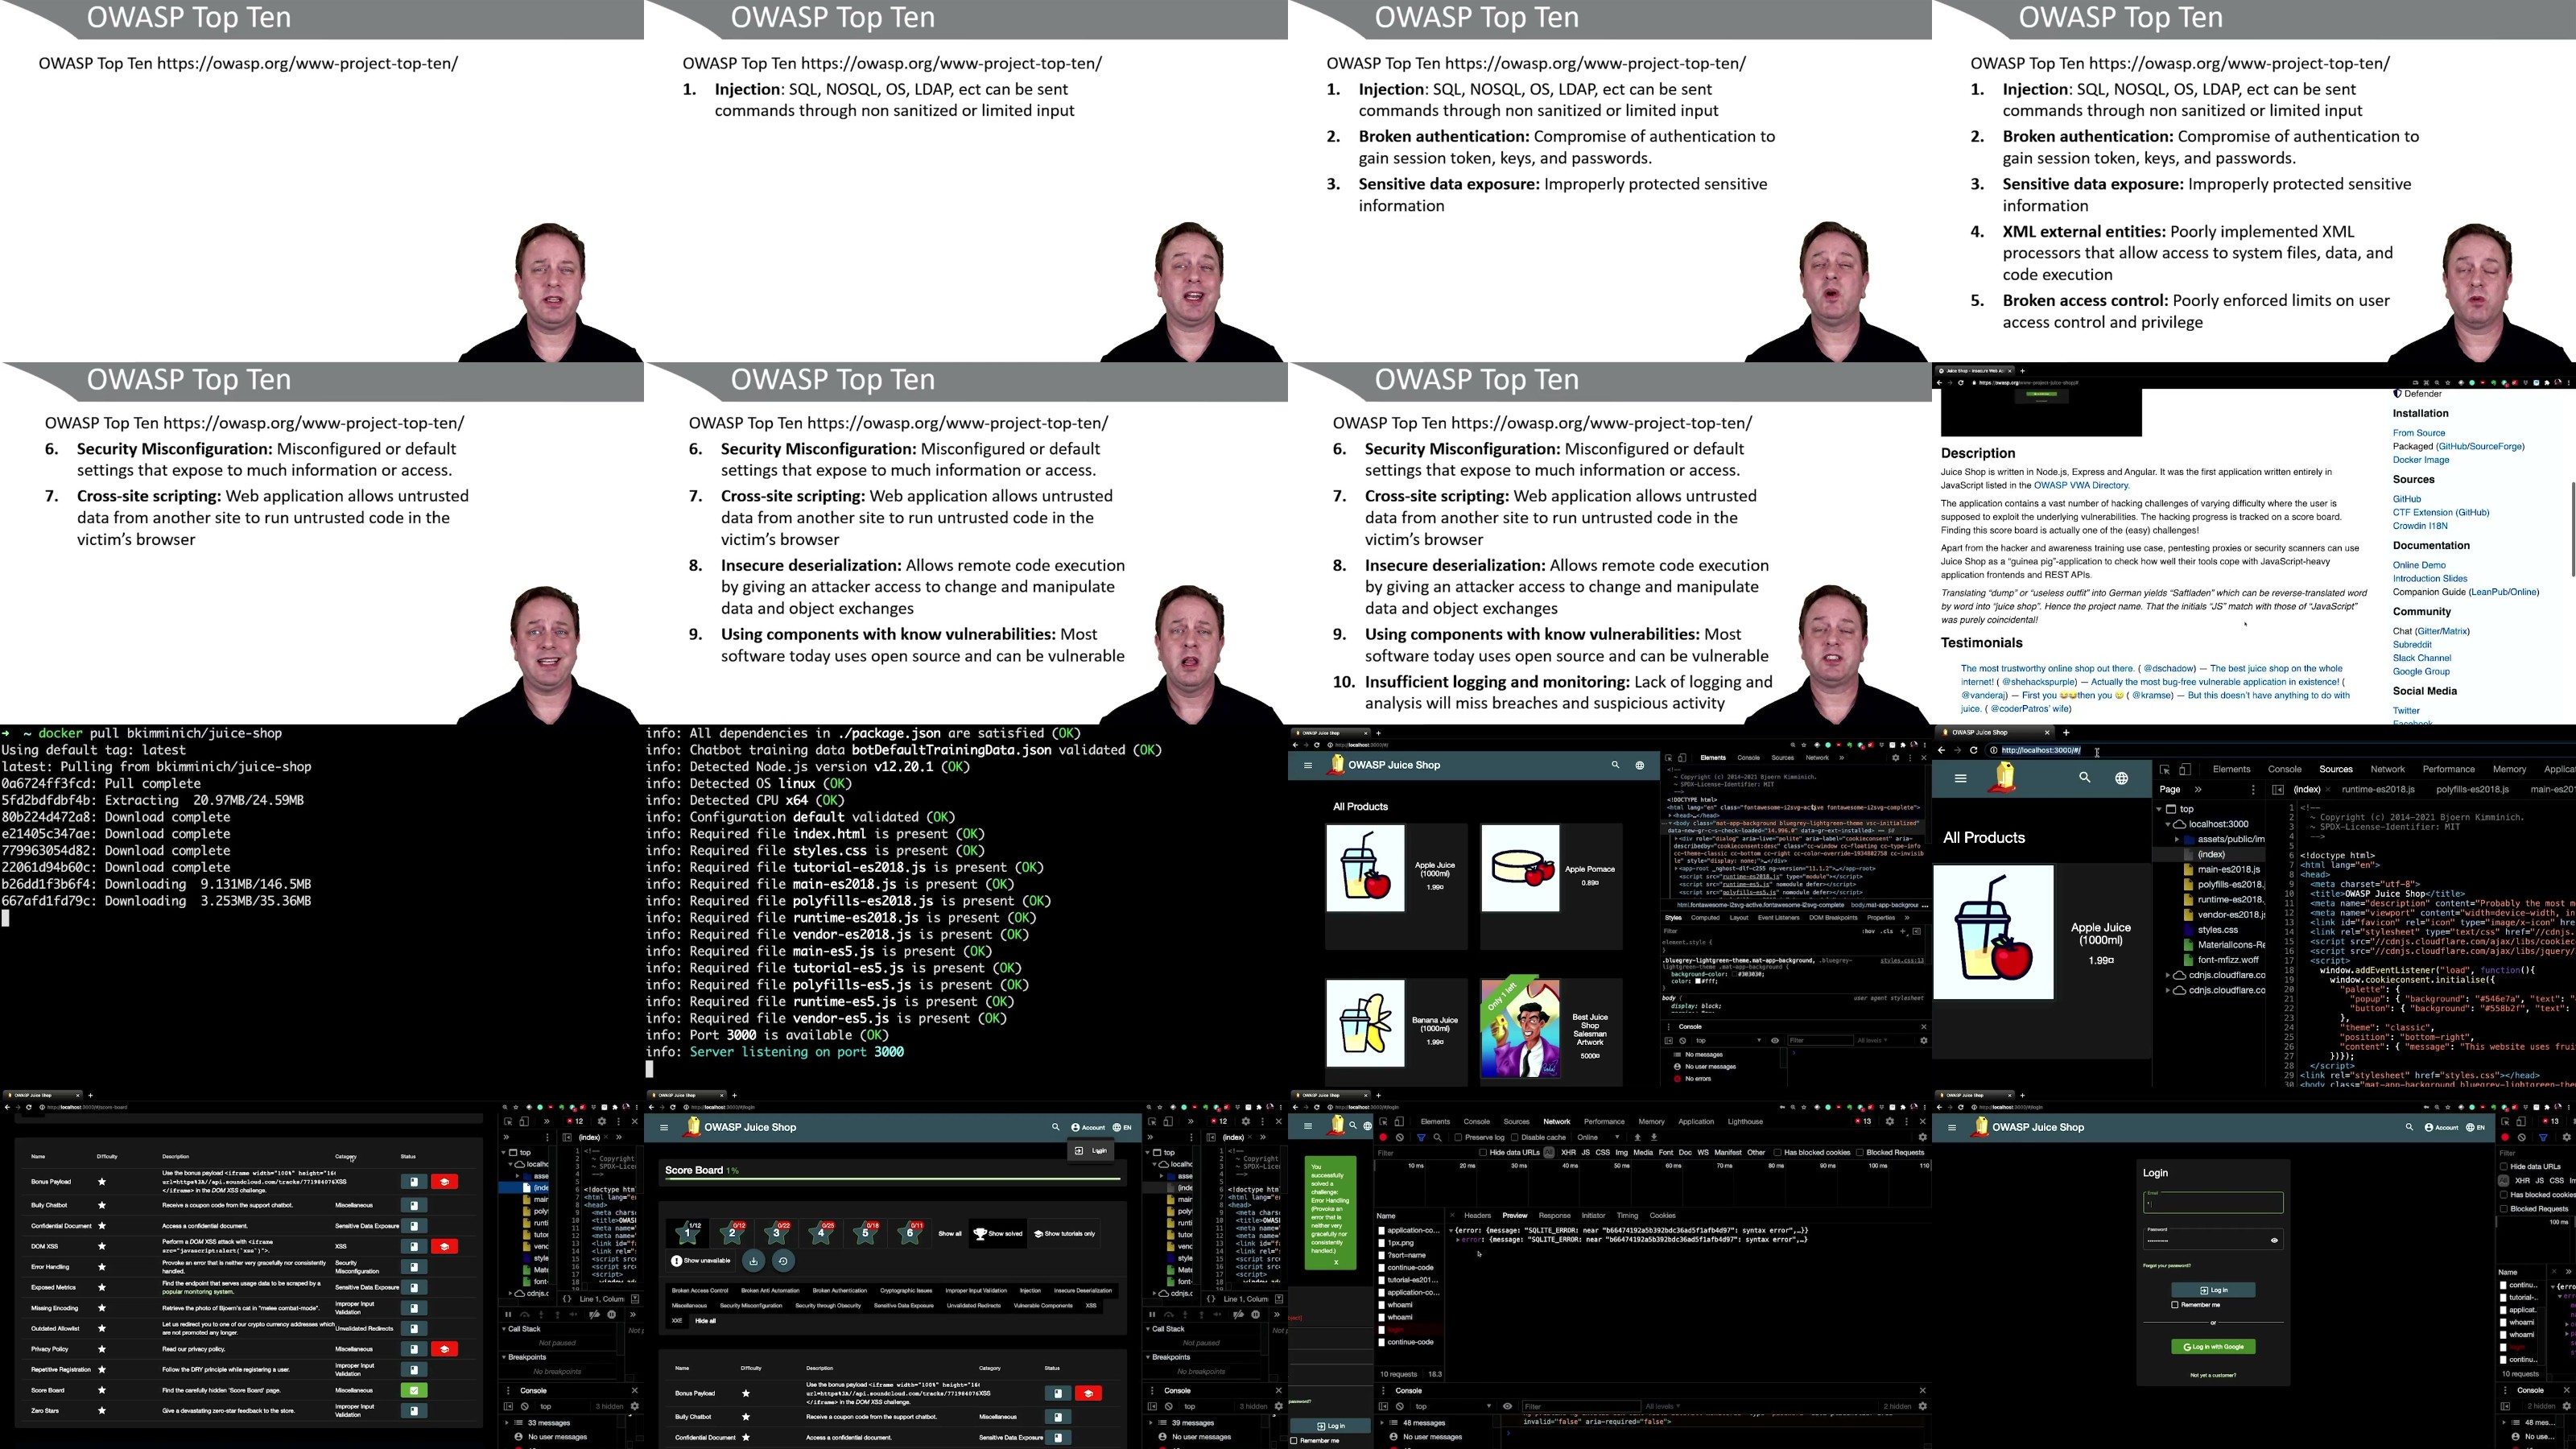2576x1449 pixels.
Task: Click the Best Juice Shop Salesman Artwork thumbnail
Action: pyautogui.click(x=1519, y=1029)
